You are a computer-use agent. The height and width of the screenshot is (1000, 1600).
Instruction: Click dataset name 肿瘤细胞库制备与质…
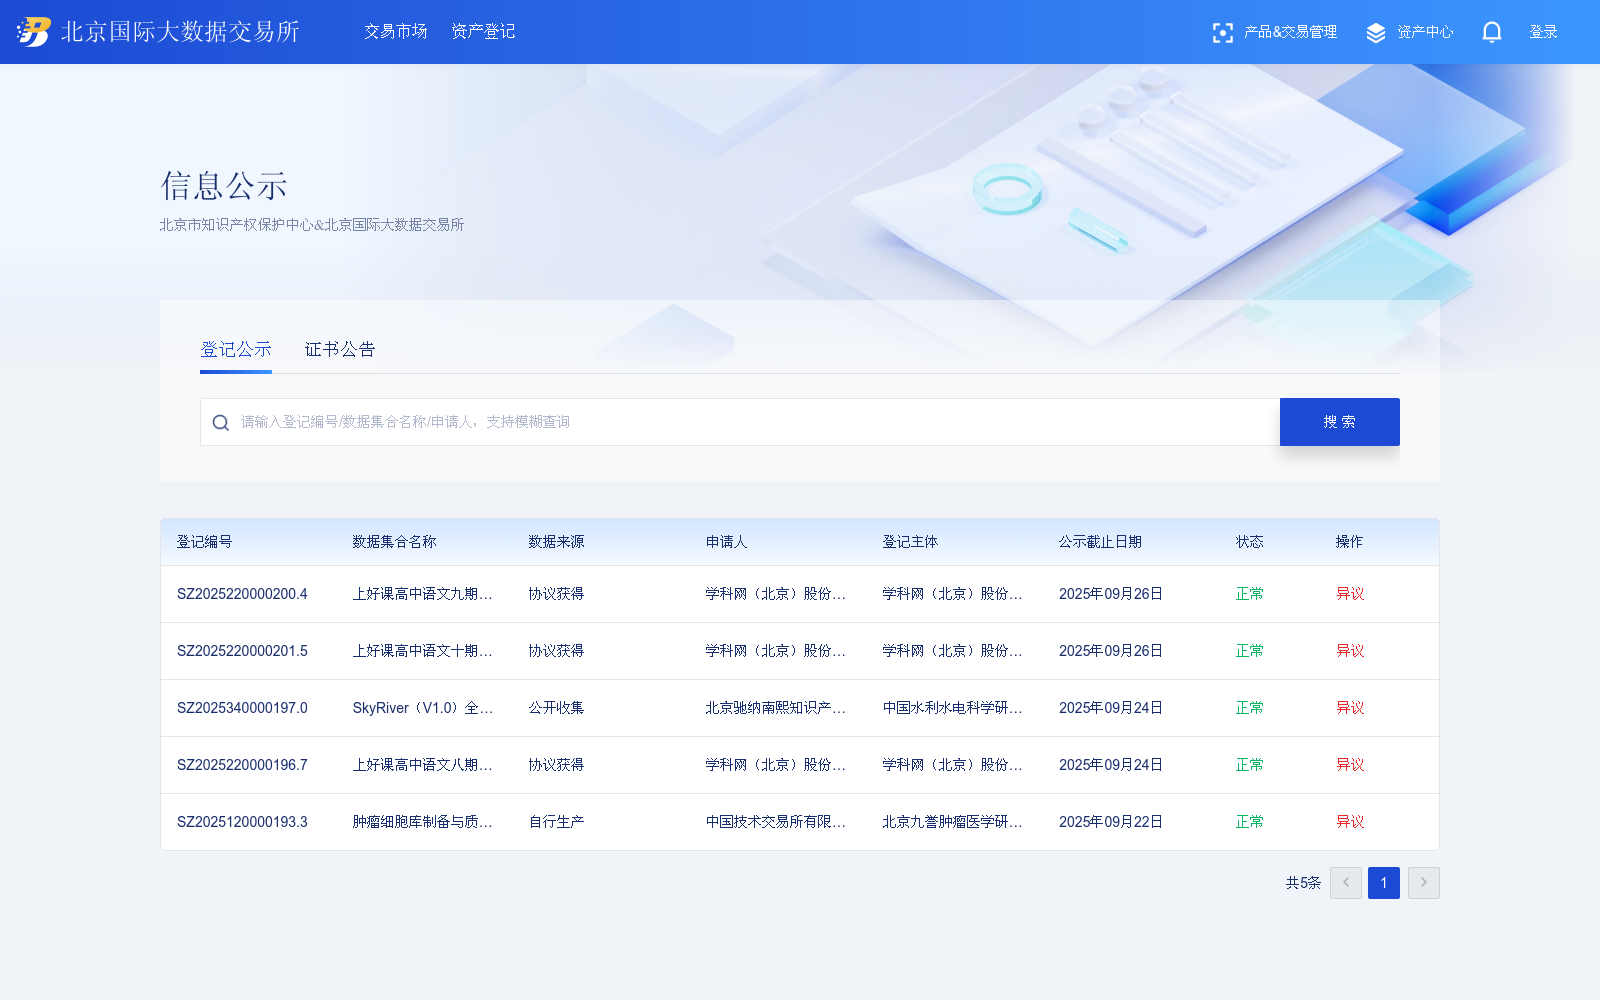423,822
